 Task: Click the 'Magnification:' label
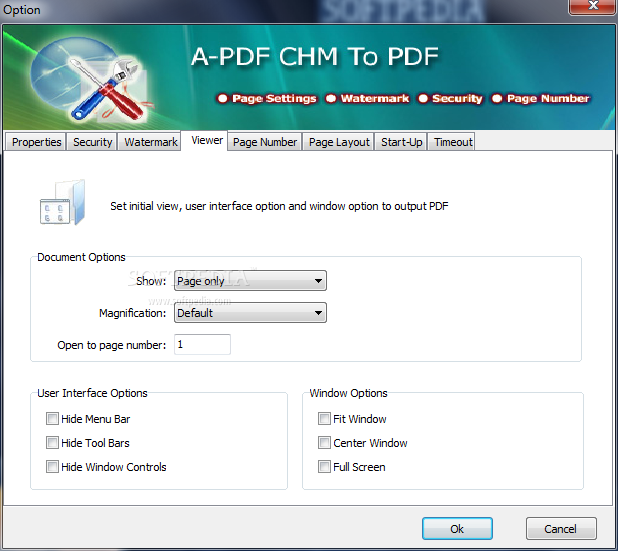click(x=132, y=313)
